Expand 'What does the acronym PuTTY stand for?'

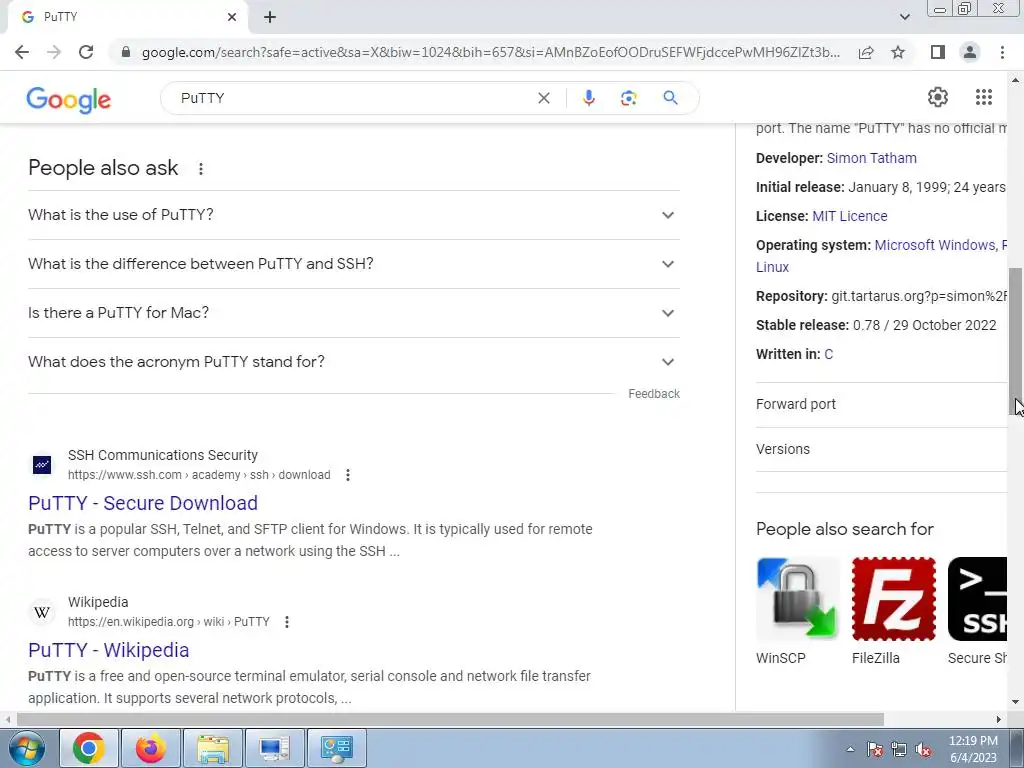(353, 362)
